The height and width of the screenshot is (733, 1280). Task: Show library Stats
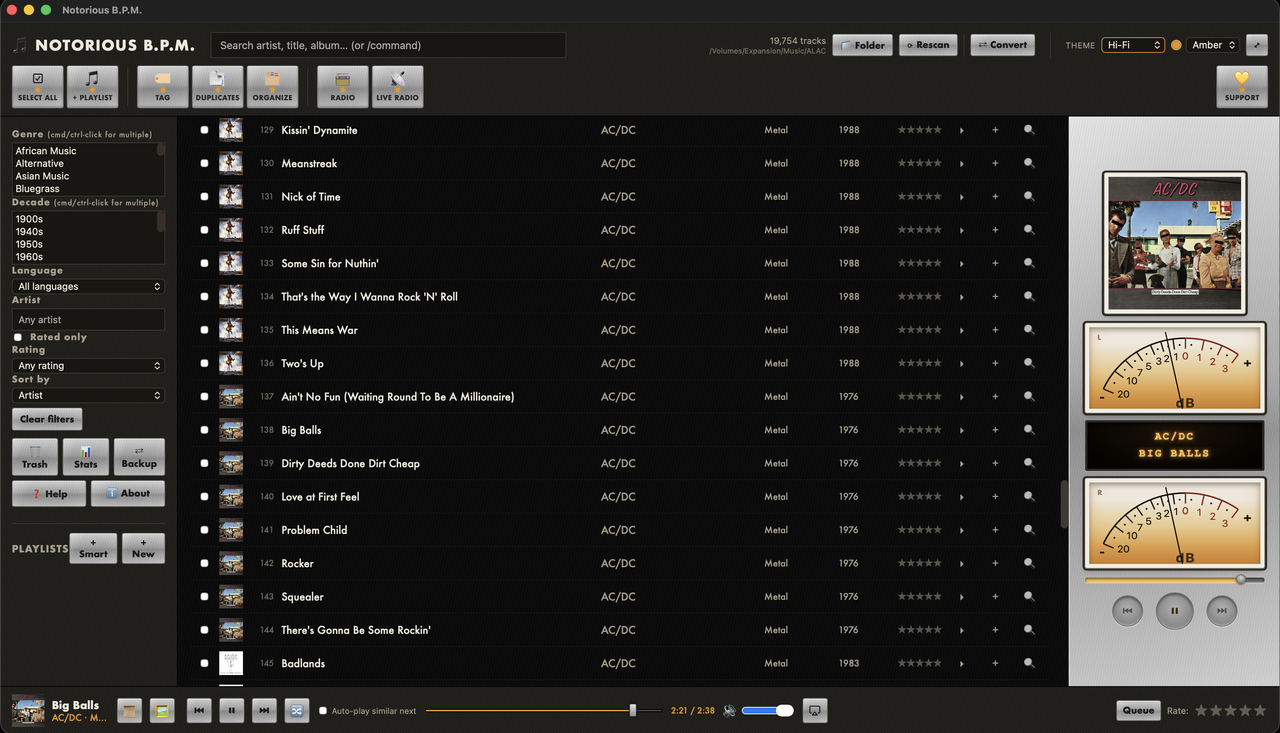click(86, 457)
